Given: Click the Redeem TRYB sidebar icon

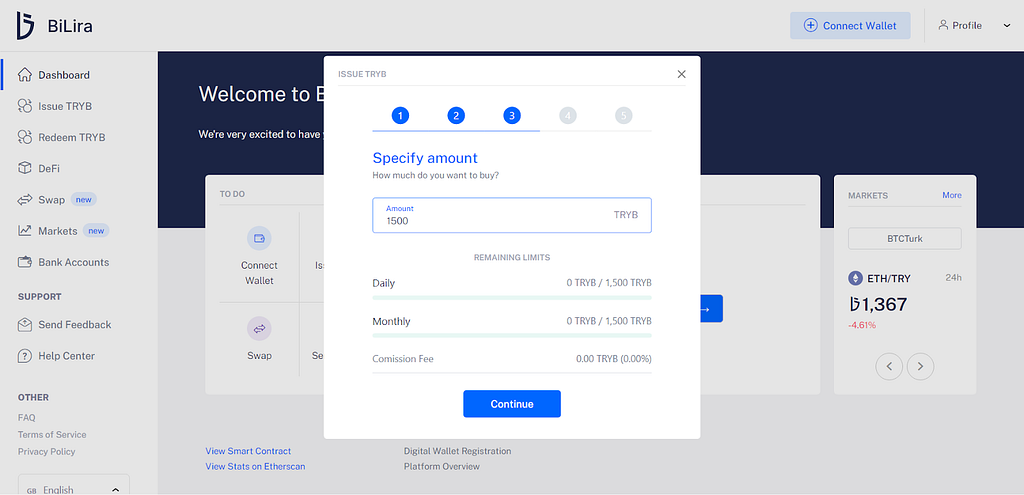Looking at the screenshot, I should (25, 137).
